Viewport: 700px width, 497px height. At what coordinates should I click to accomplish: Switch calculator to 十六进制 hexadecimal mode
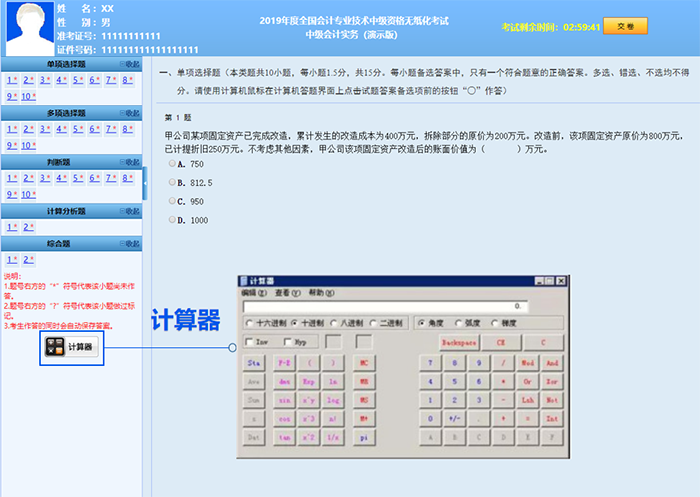tap(250, 323)
